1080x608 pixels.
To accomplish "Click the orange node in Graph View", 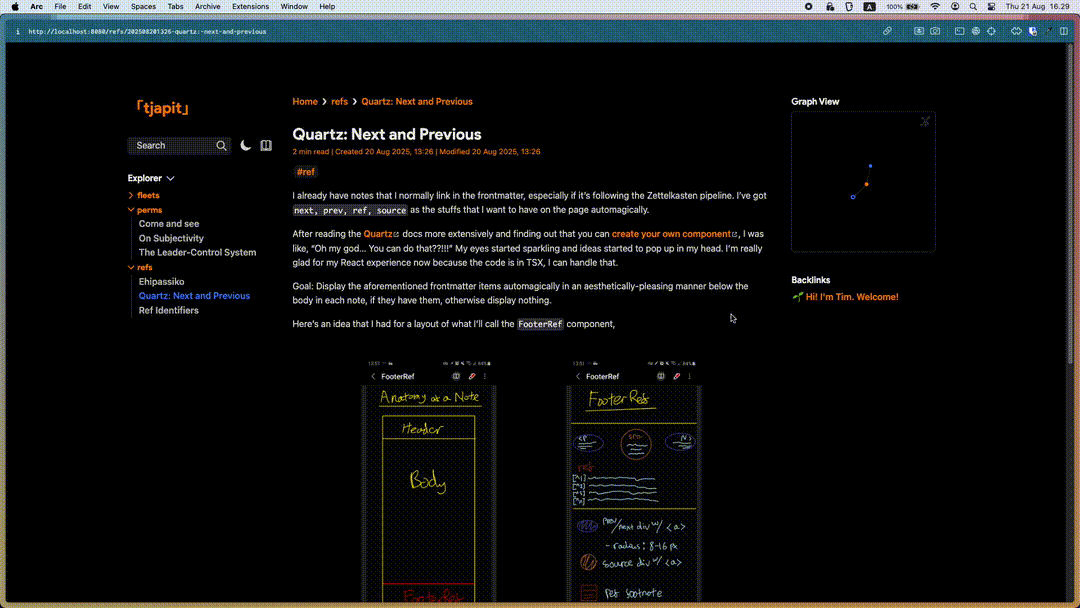I will (x=866, y=184).
